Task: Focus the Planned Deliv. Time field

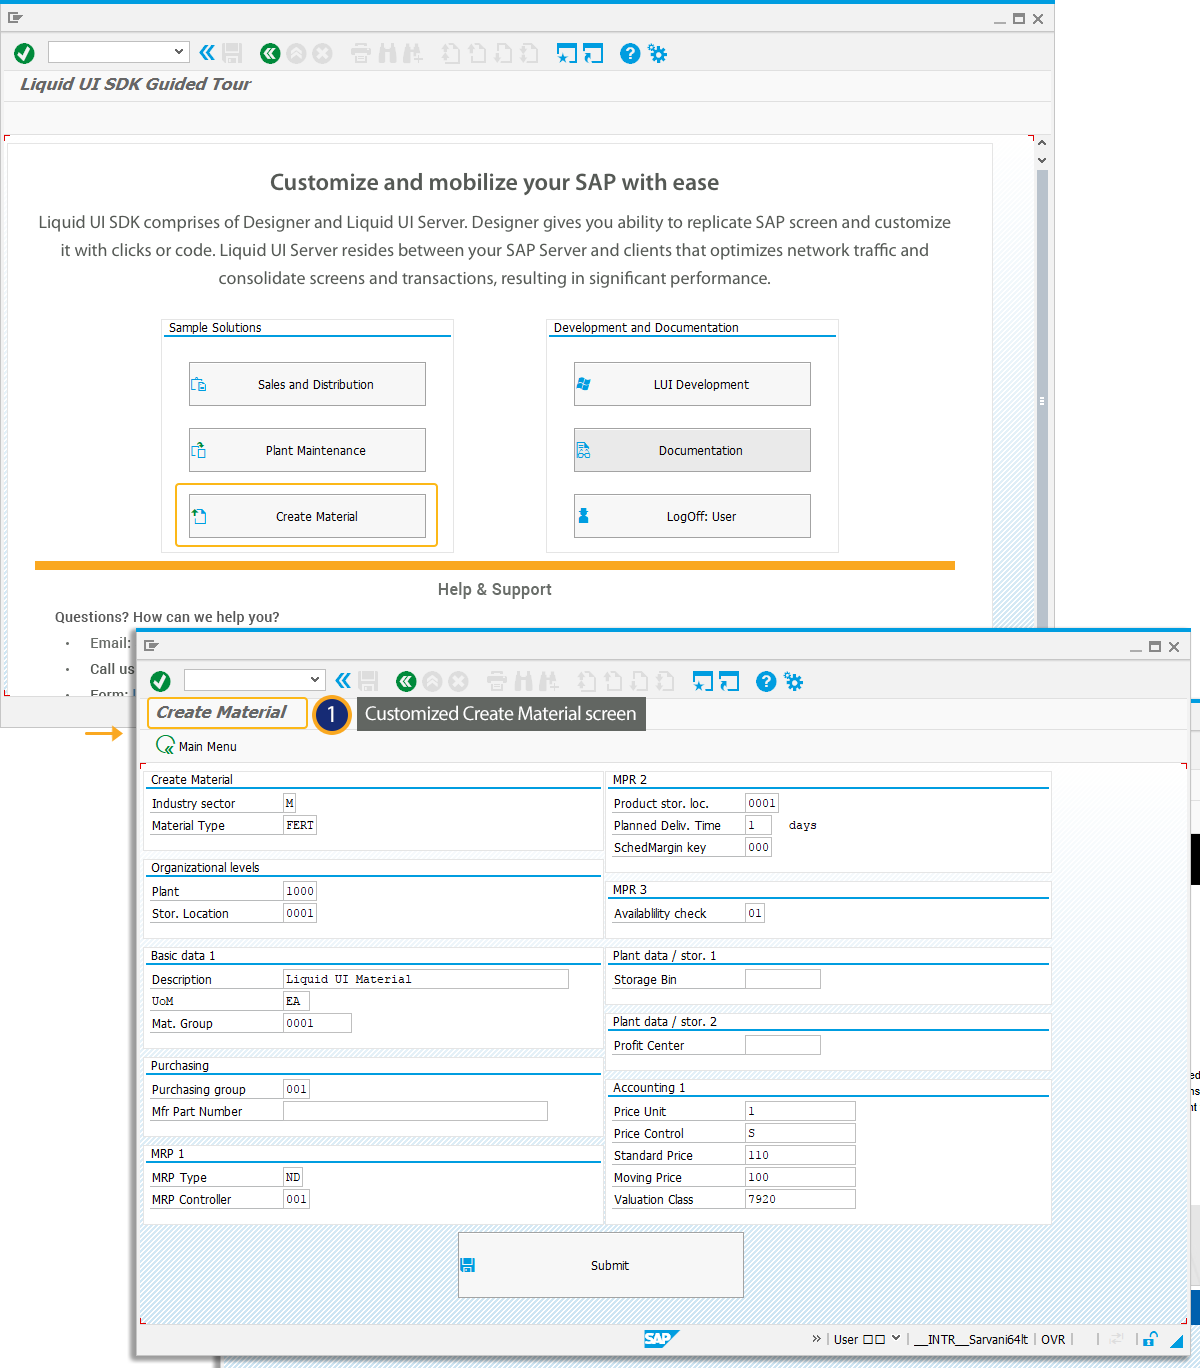Action: (x=758, y=825)
